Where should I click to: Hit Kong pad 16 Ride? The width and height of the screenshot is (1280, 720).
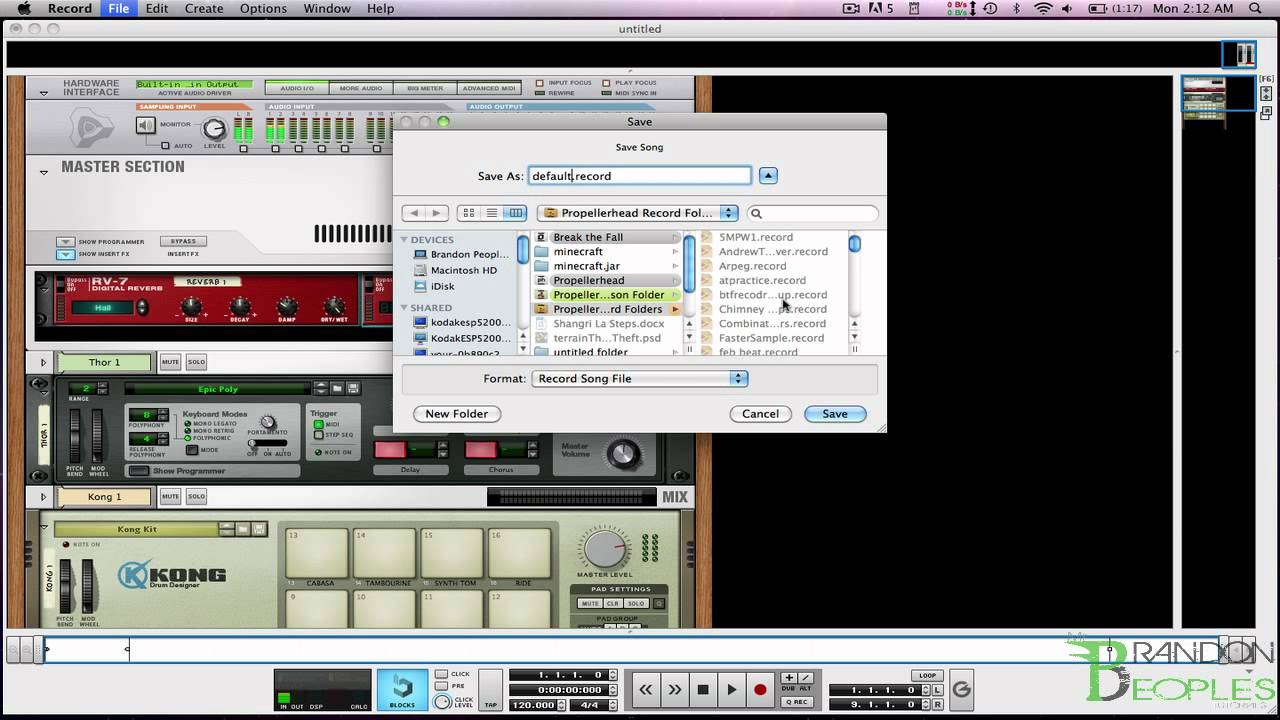point(519,553)
